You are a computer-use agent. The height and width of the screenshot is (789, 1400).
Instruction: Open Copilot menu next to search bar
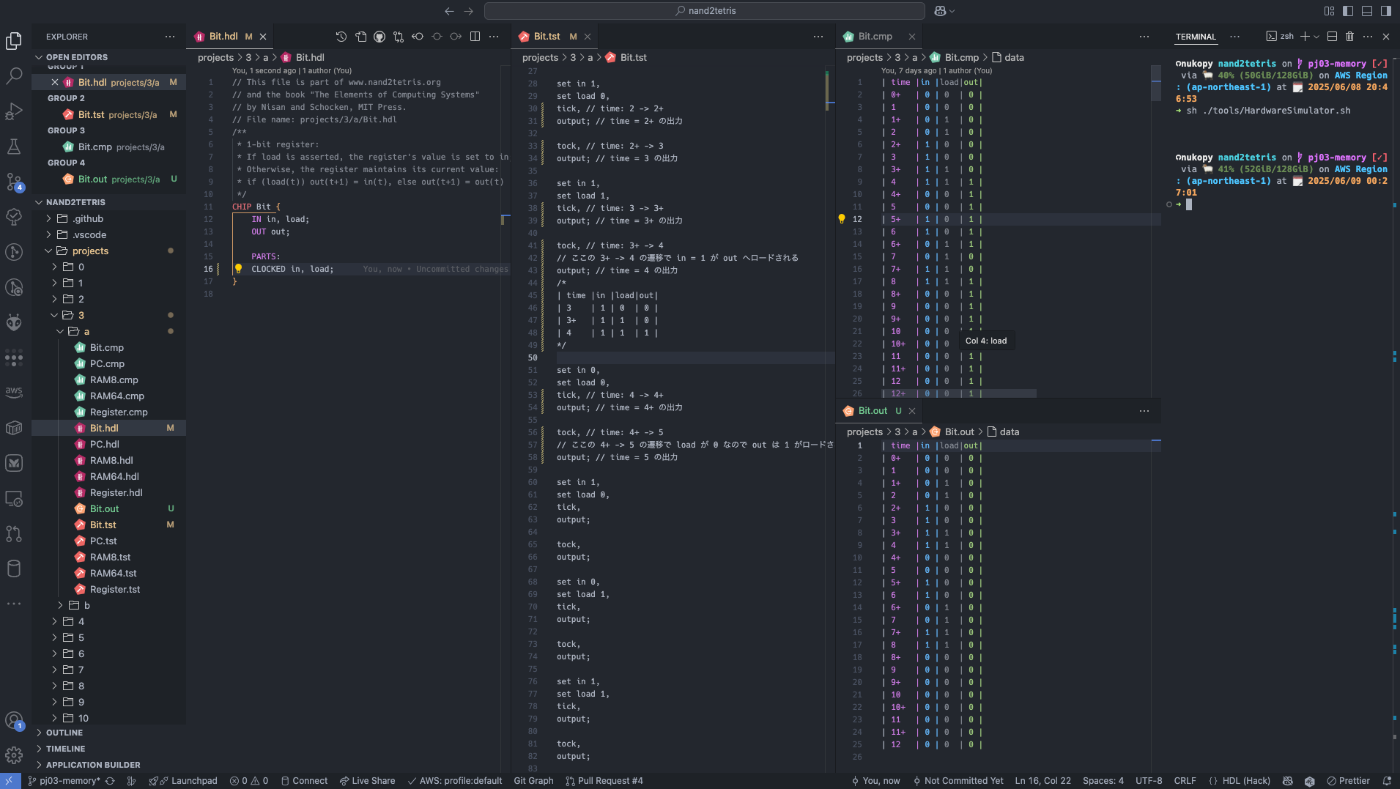[x=944, y=11]
